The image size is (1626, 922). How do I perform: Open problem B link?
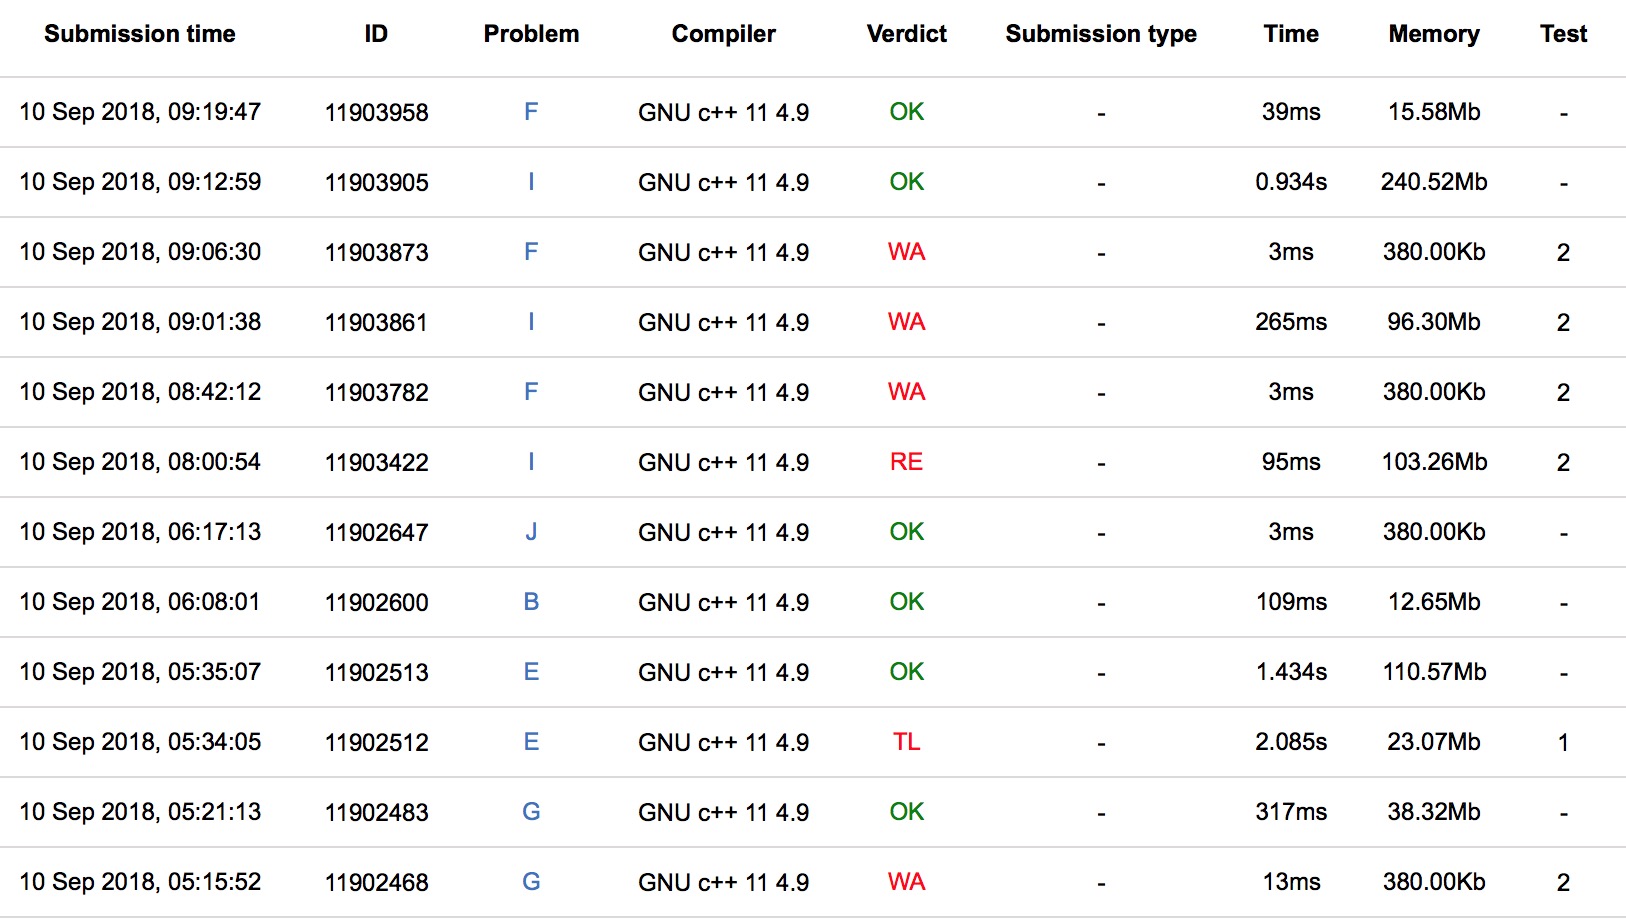pos(531,602)
